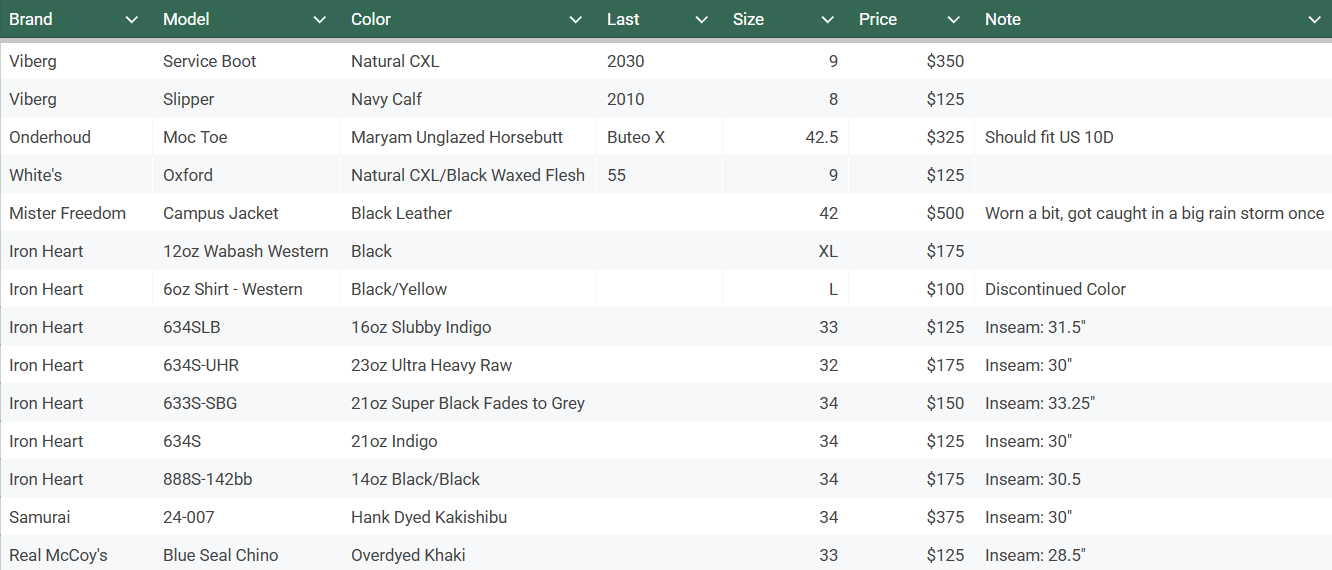The height and width of the screenshot is (570, 1332).
Task: Click the Brand column header label
Action: (x=31, y=19)
